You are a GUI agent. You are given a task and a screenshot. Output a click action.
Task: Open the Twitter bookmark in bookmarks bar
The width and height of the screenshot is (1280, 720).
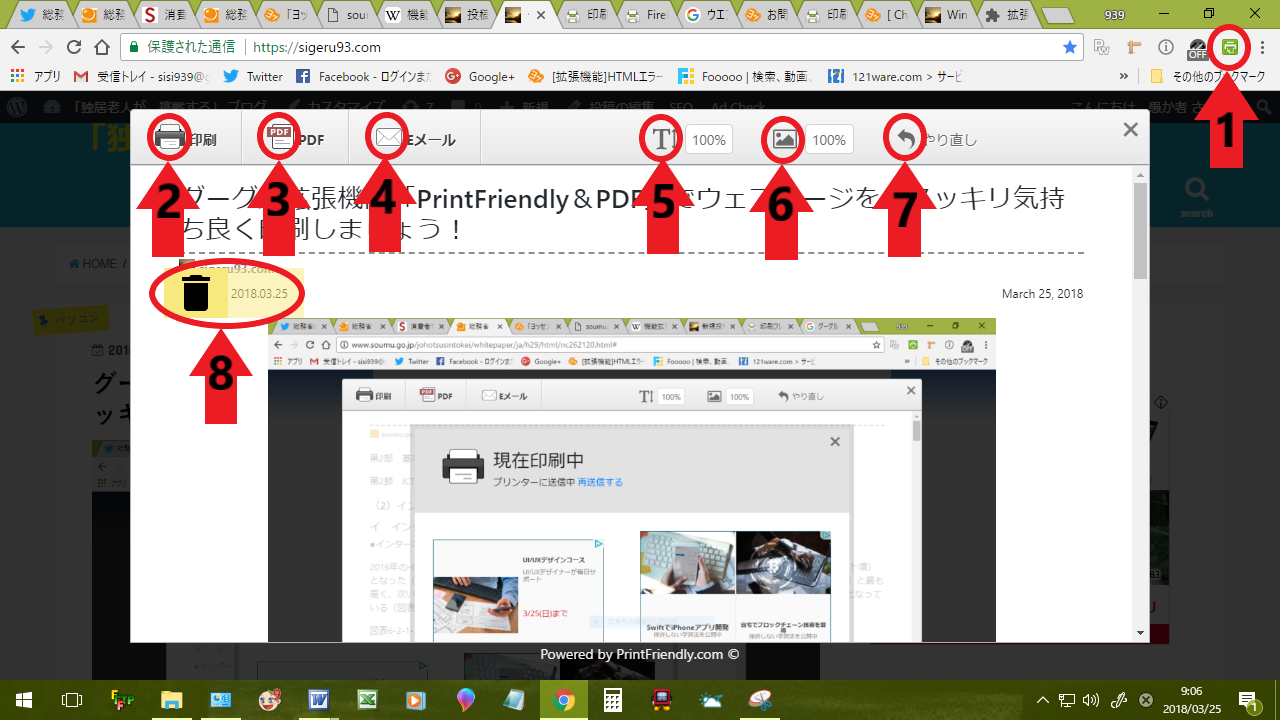[253, 76]
